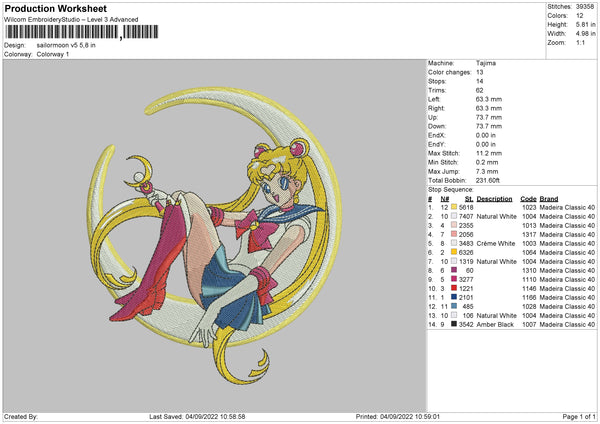Click the Stop Sequence heading

(451, 189)
